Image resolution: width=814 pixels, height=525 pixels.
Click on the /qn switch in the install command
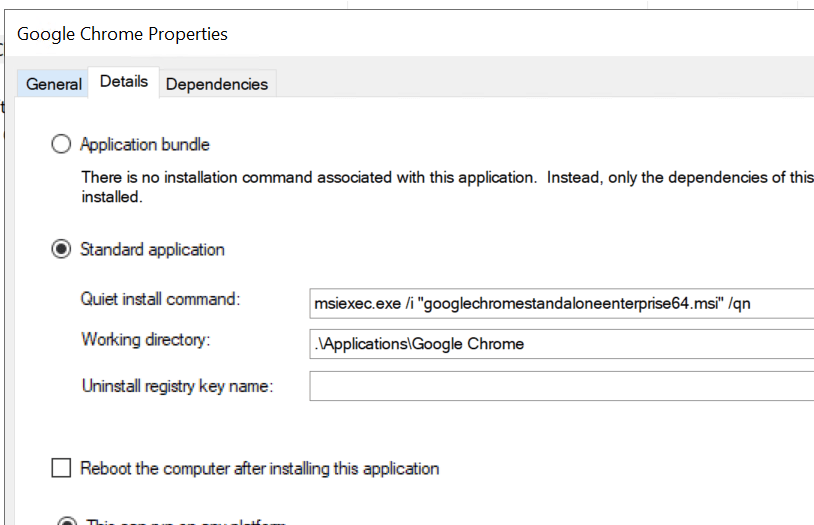pyautogui.click(x=740, y=304)
